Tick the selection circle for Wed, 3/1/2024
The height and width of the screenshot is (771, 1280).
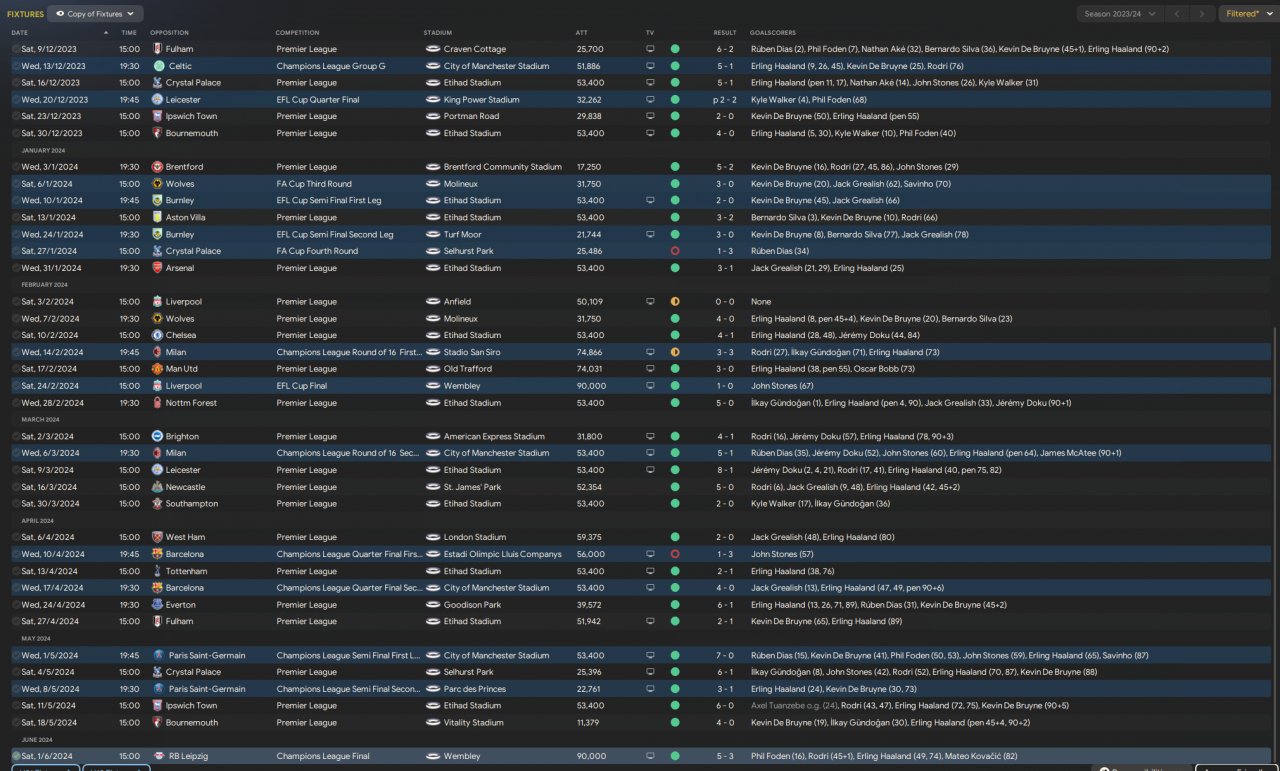16,167
